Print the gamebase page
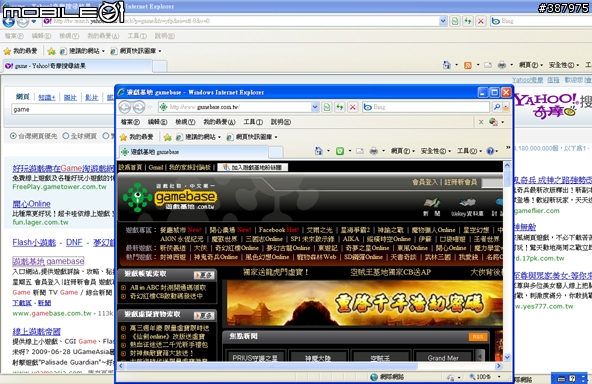 (374, 151)
